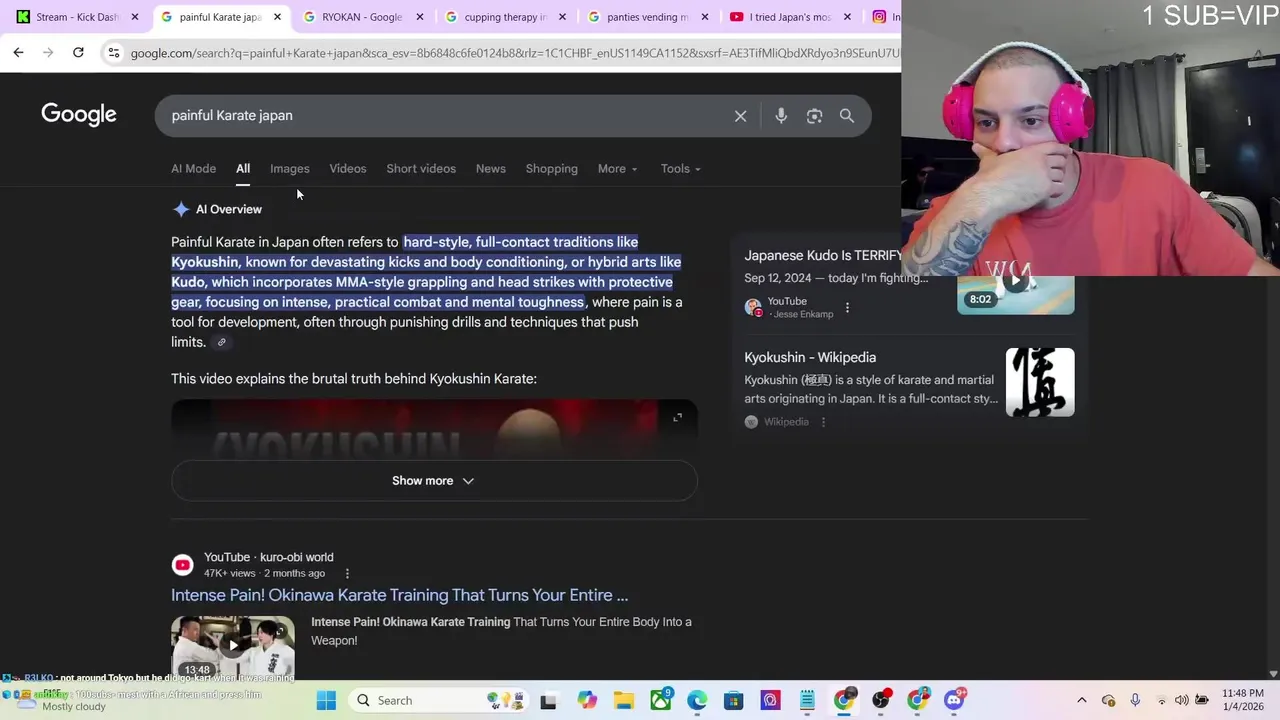Screen dimensions: 1280x720
Task: Click the AI Overview sparkle icon
Action: [181, 209]
